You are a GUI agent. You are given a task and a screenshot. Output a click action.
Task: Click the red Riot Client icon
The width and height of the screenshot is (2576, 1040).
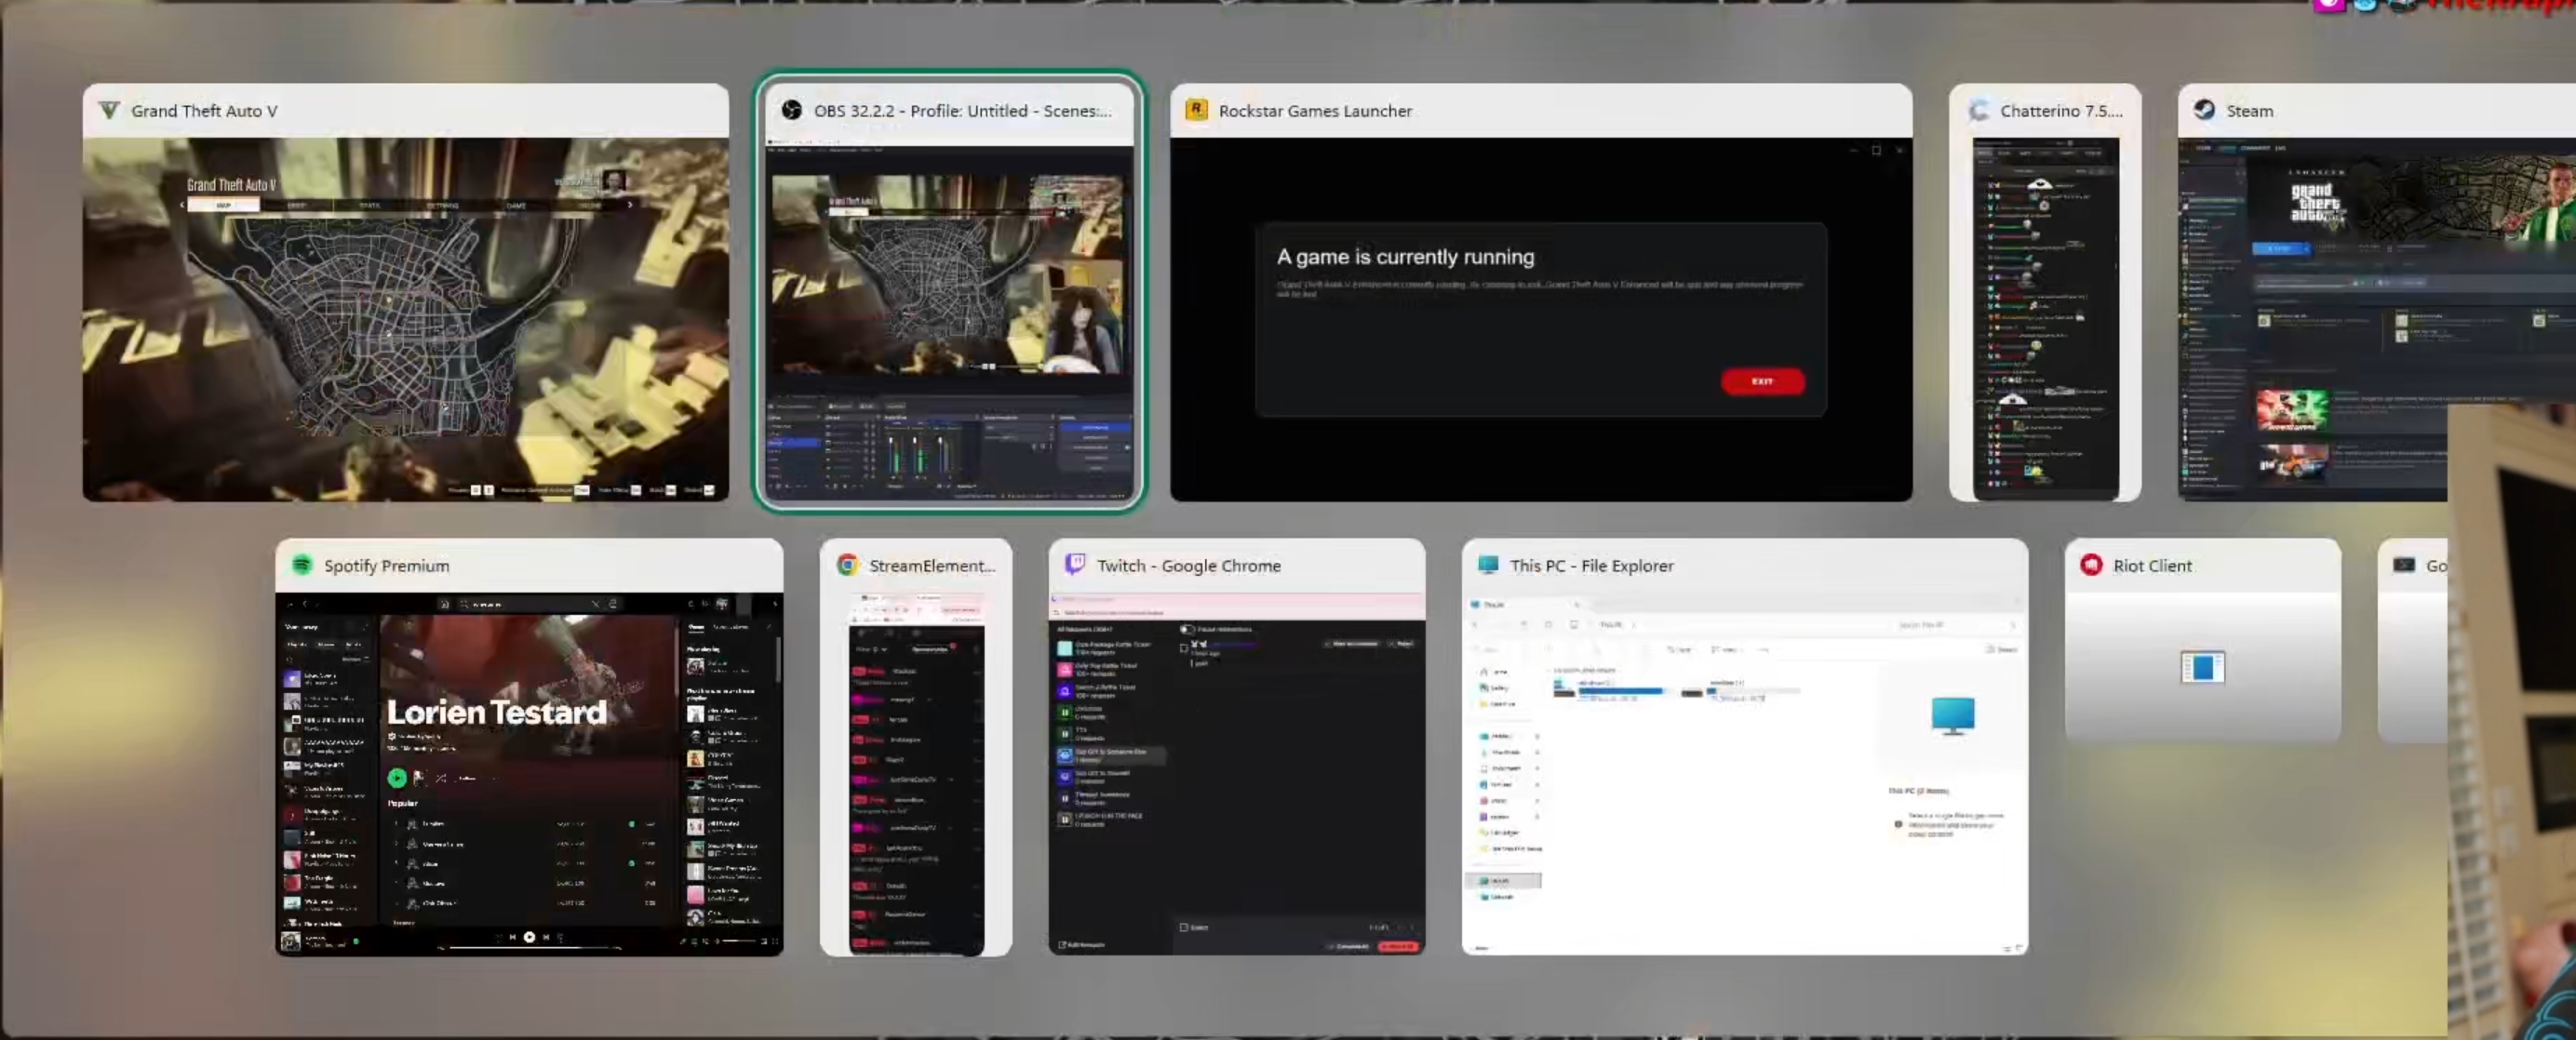pyautogui.click(x=2091, y=565)
